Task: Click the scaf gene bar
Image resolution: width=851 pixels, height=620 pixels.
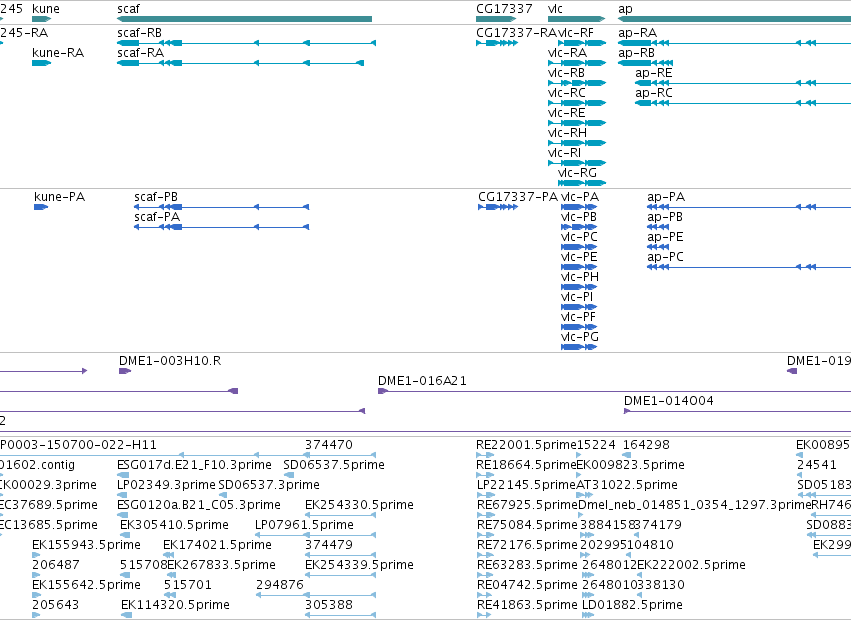Action: [244, 19]
